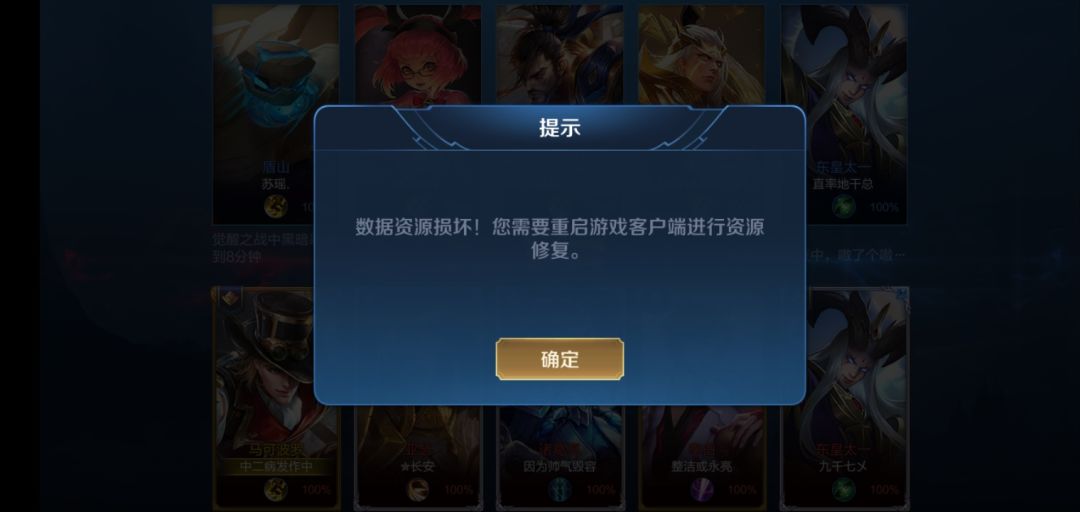The width and height of the screenshot is (1080, 512).
Task: Click the 提示 dialog title
Action: 559,127
